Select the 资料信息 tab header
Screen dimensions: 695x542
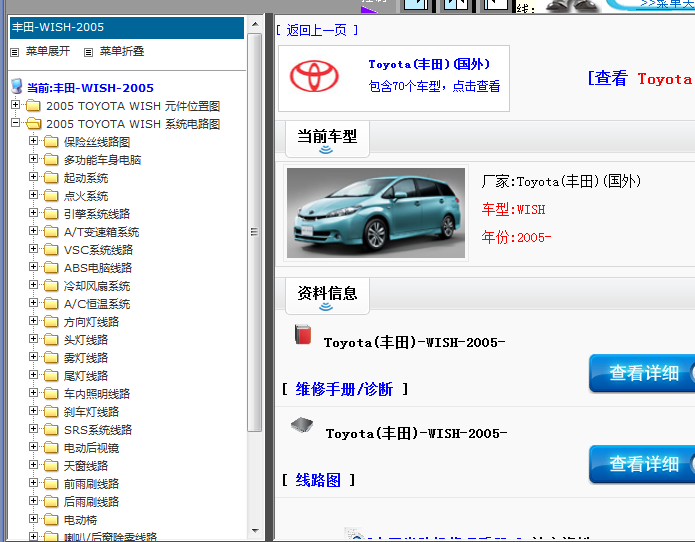click(327, 296)
